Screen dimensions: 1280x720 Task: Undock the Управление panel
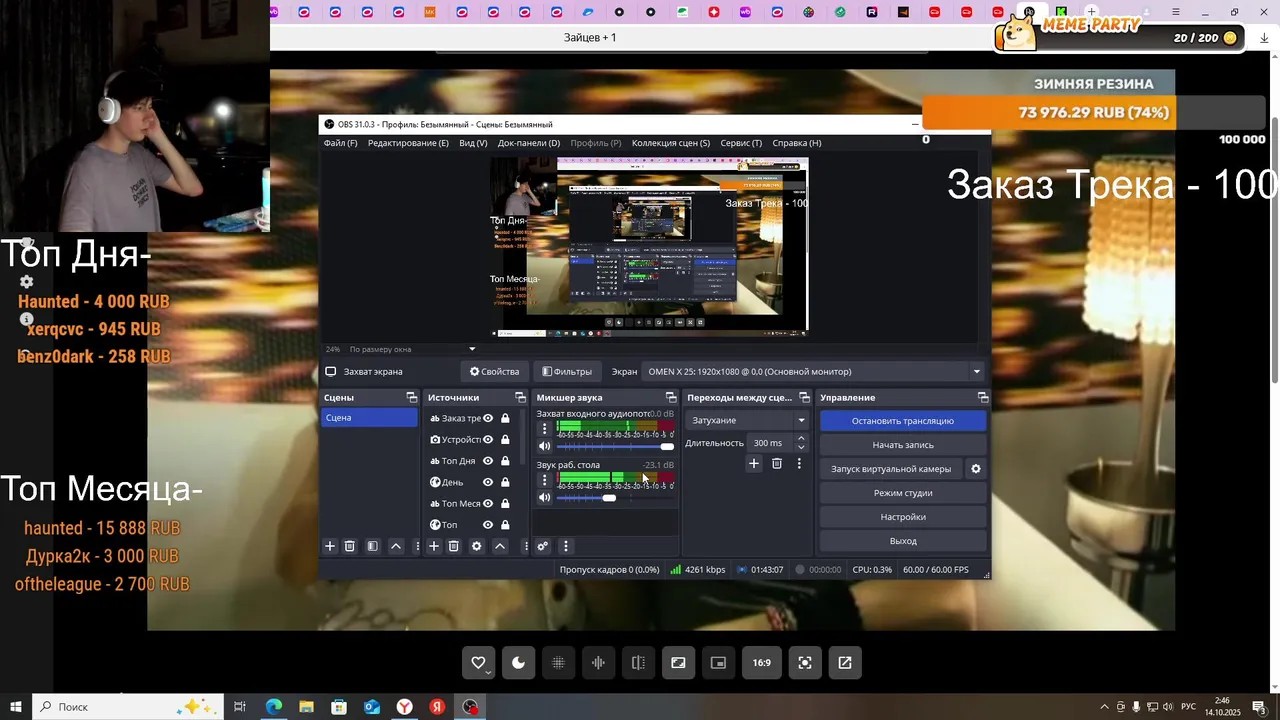pyautogui.click(x=983, y=398)
